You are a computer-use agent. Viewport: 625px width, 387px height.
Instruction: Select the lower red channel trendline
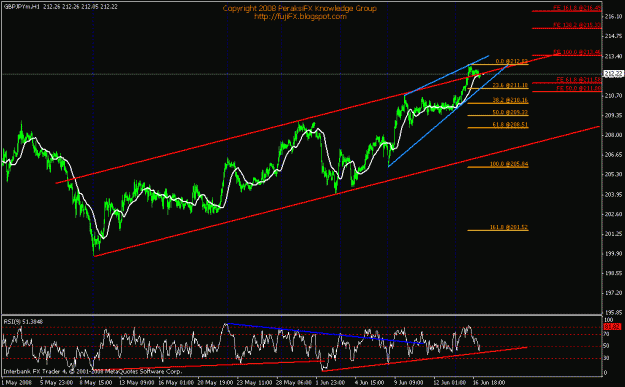click(x=347, y=191)
